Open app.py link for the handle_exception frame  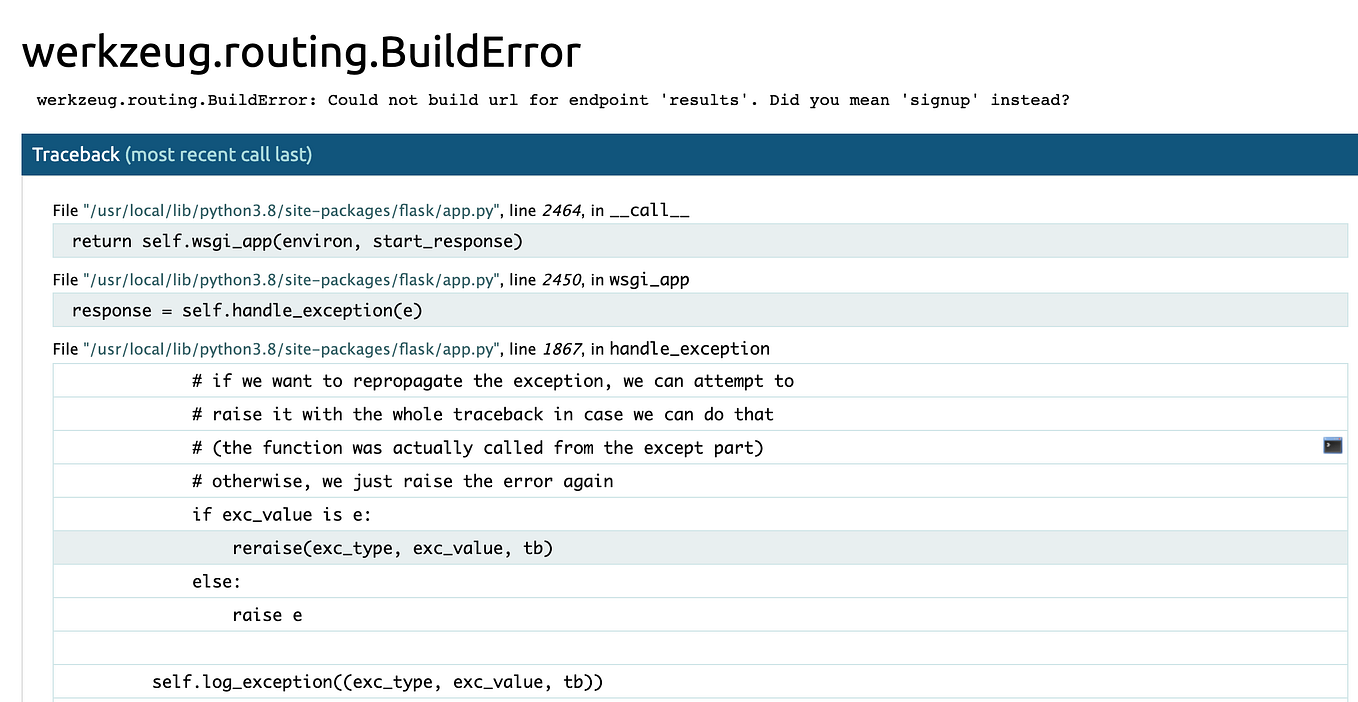point(289,348)
